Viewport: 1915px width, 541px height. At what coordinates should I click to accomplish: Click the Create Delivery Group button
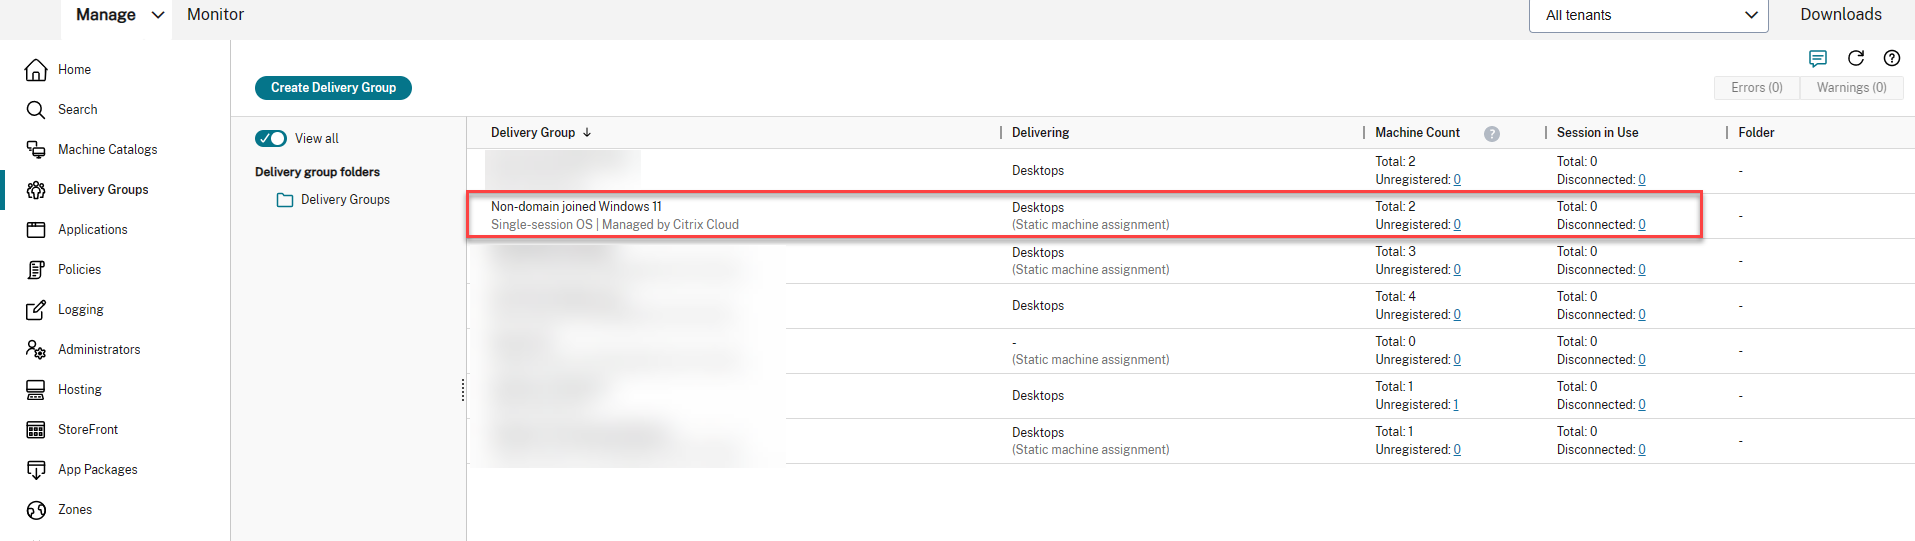click(x=333, y=88)
